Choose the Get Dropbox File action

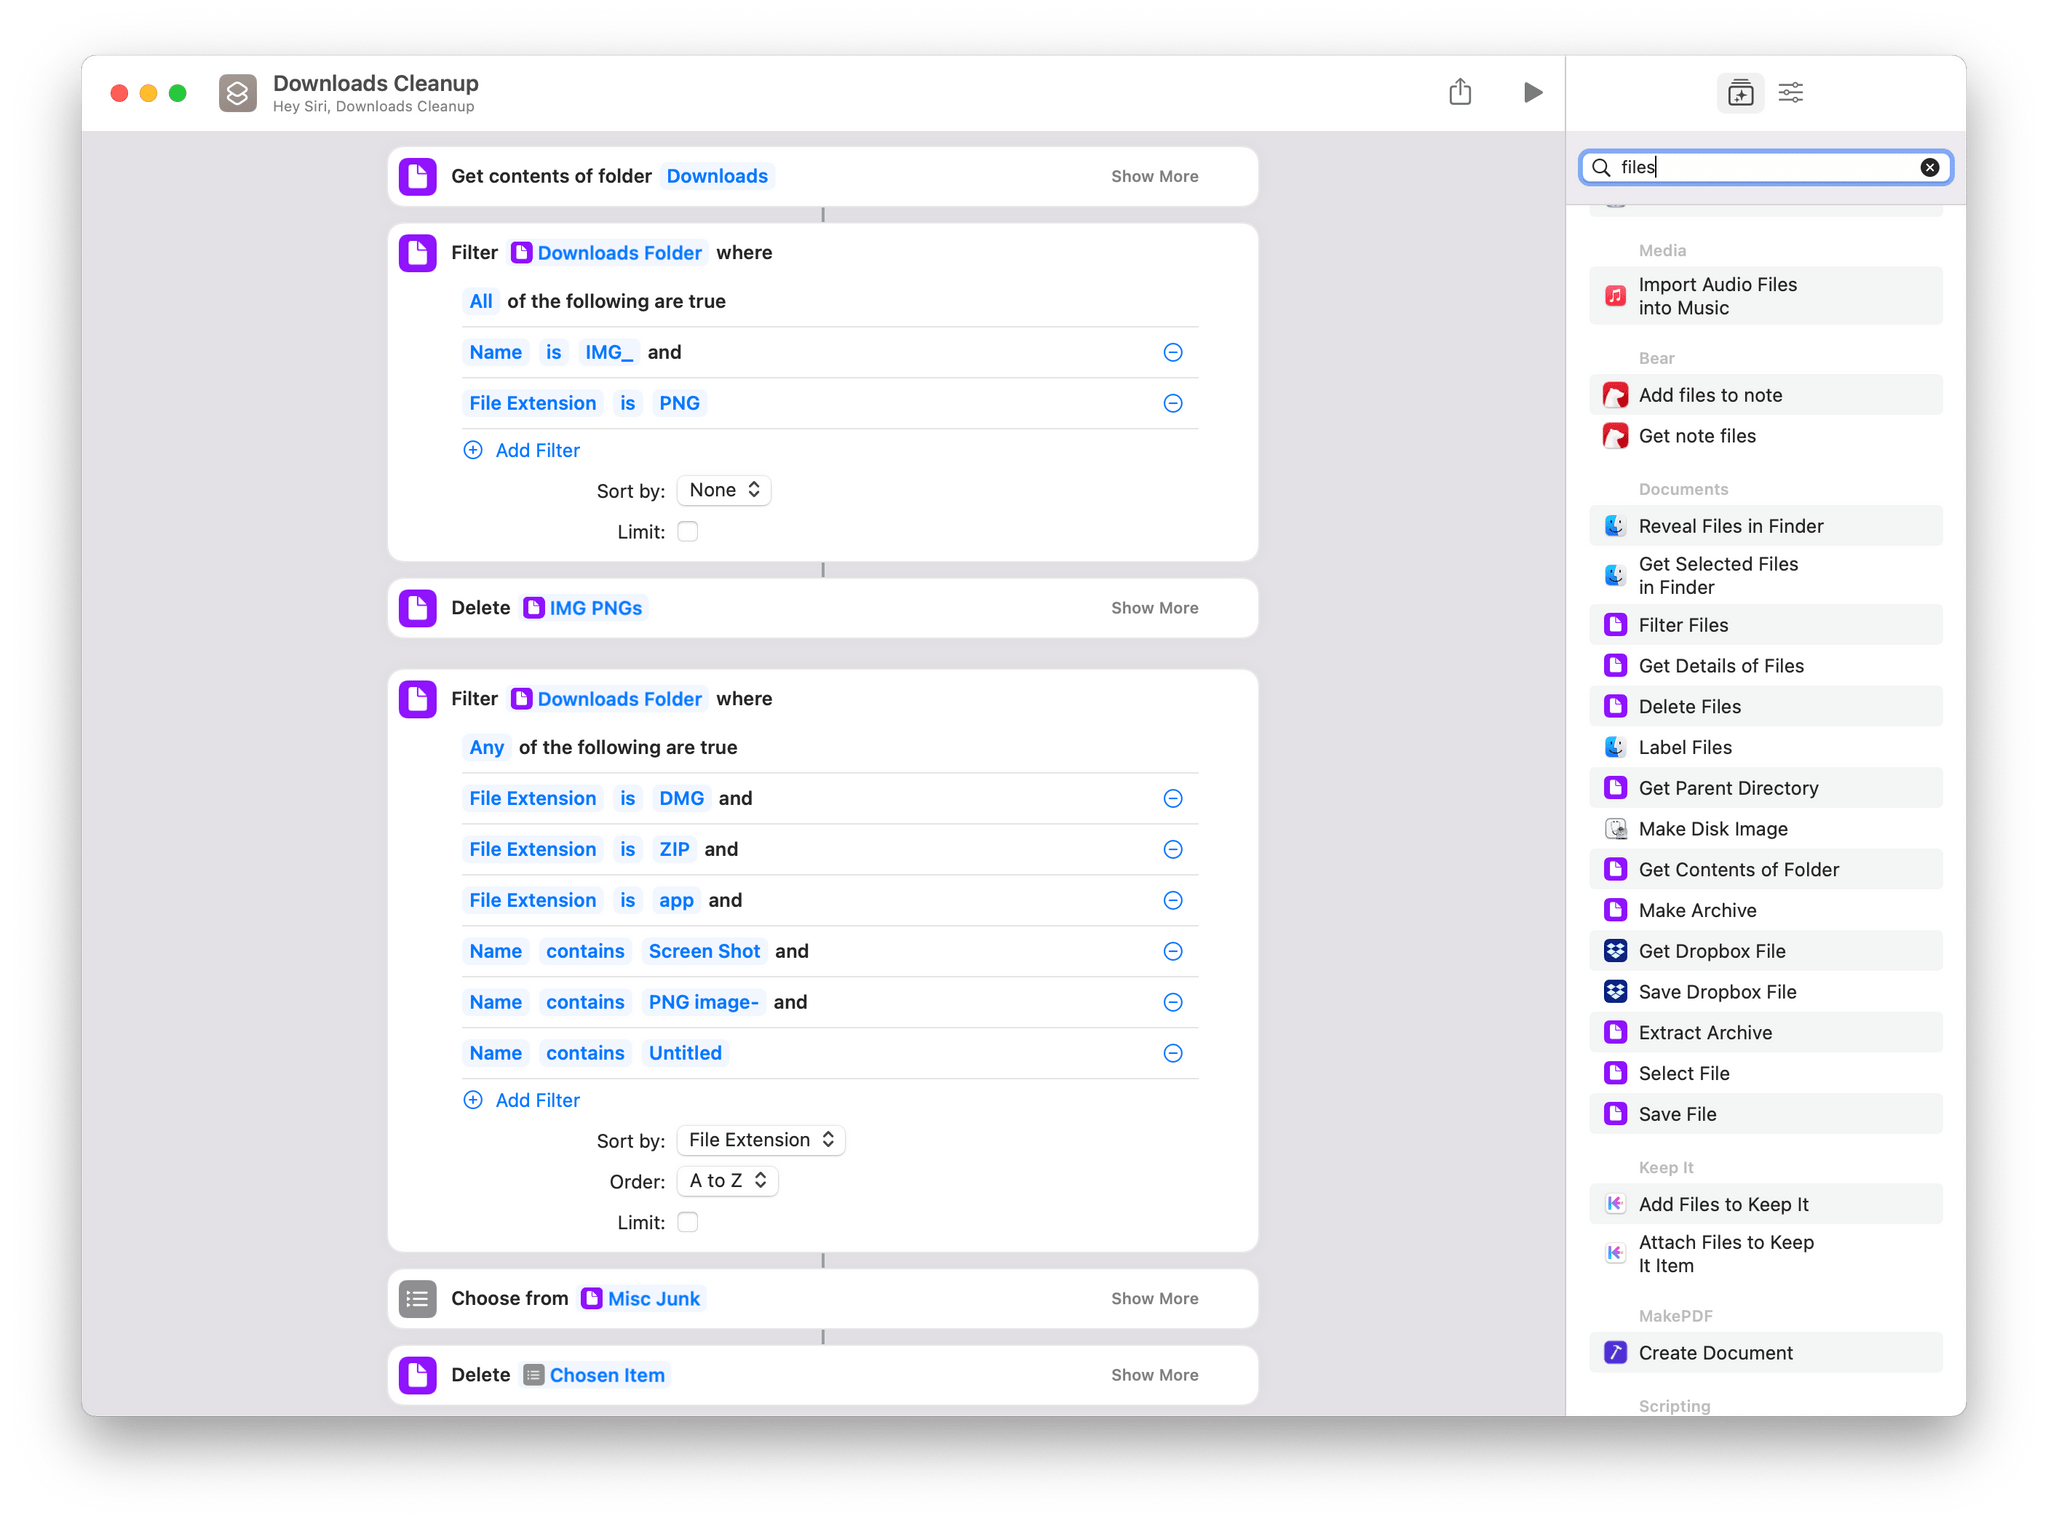1765,951
